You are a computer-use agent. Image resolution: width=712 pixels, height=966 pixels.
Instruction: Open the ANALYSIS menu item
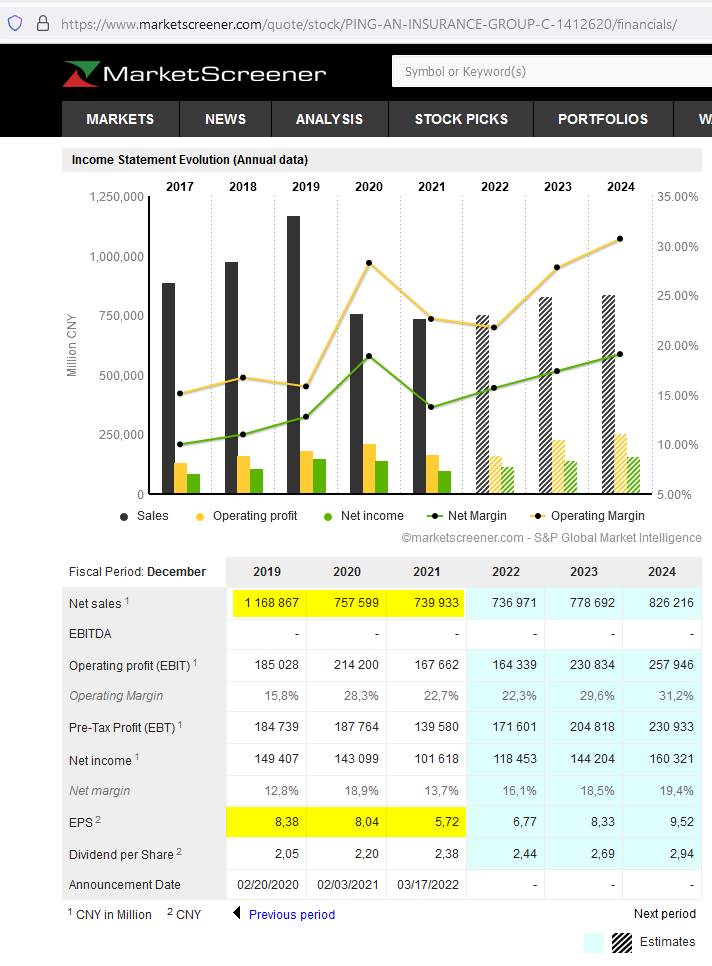tap(329, 119)
